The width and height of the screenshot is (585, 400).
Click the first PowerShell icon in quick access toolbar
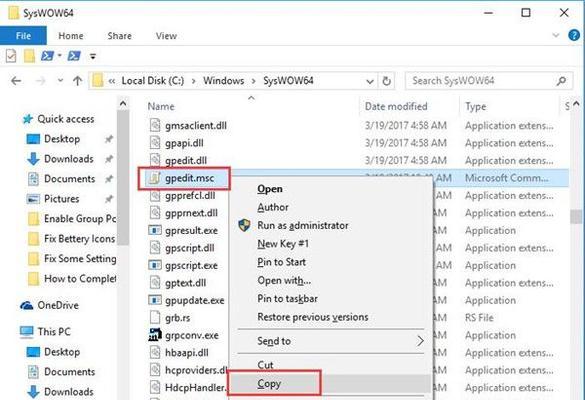pyautogui.click(x=47, y=56)
